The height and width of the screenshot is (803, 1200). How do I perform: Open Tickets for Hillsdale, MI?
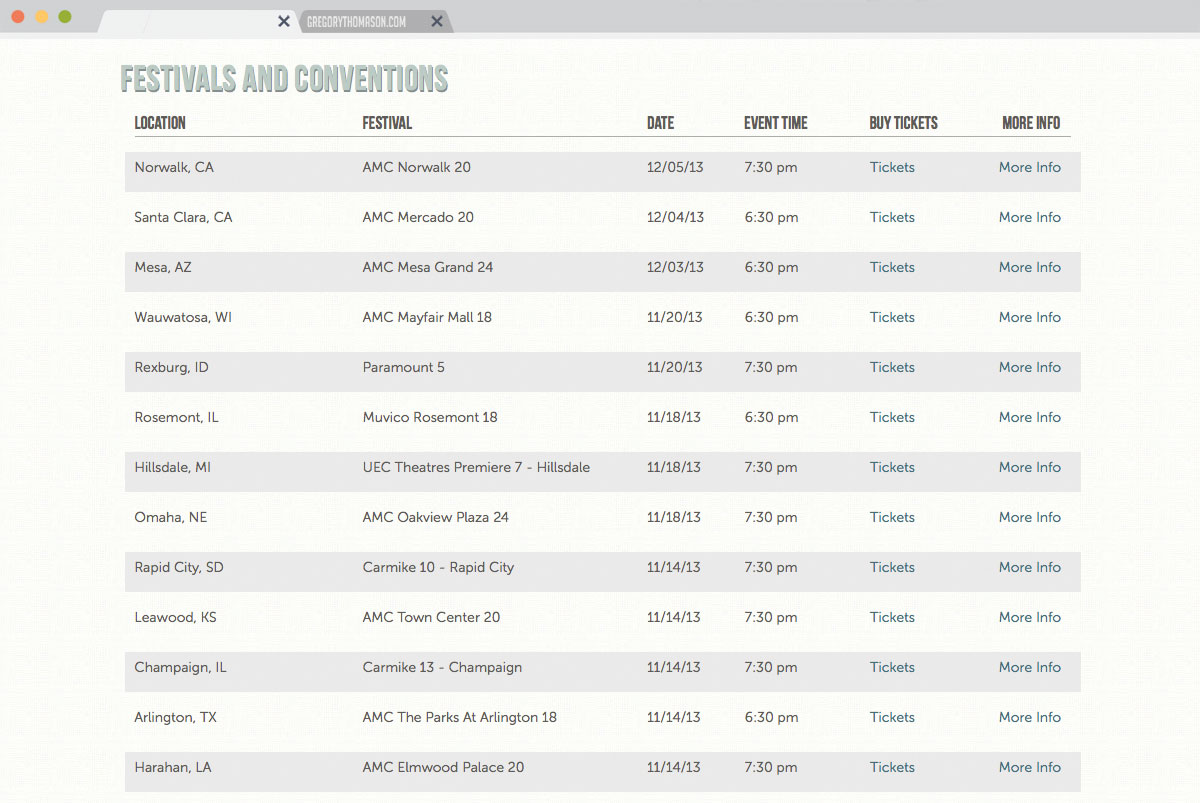[892, 467]
